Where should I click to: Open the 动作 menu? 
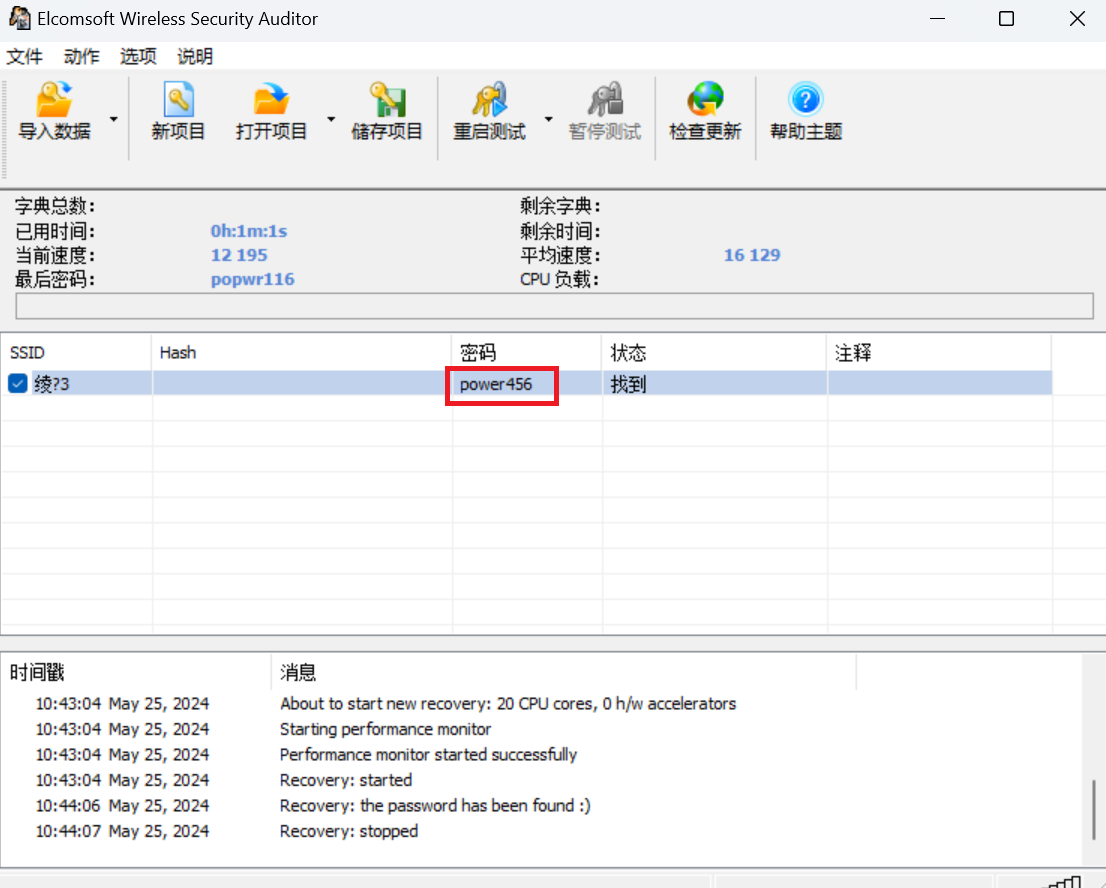(x=81, y=56)
